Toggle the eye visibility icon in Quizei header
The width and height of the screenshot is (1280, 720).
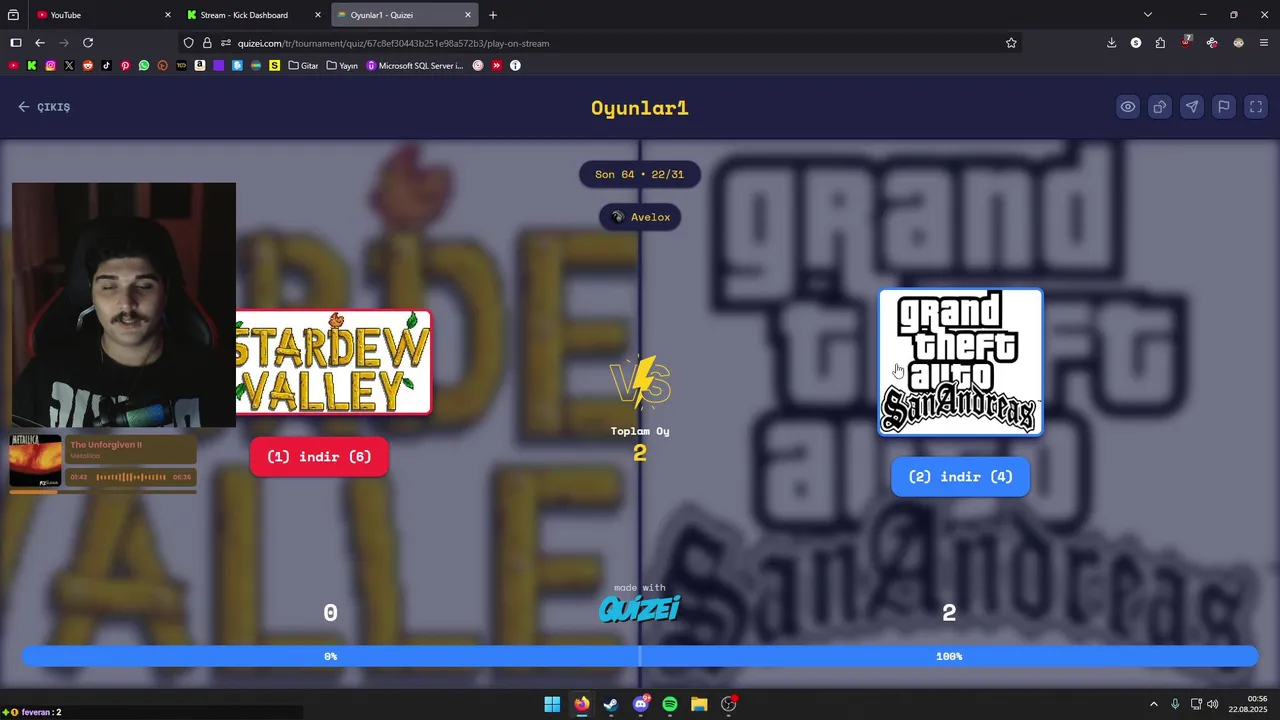(1127, 107)
